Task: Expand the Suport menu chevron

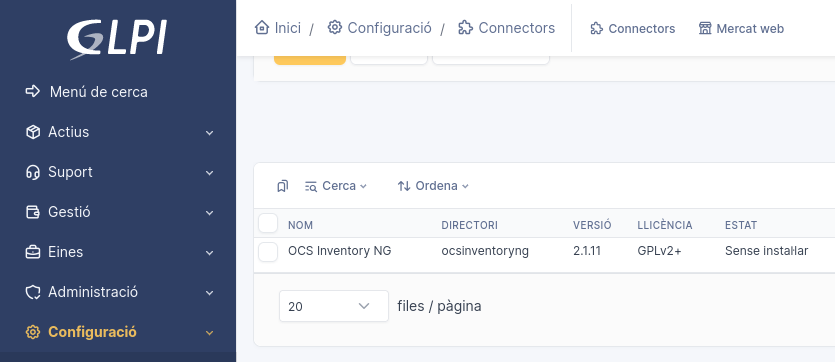Action: tap(210, 172)
